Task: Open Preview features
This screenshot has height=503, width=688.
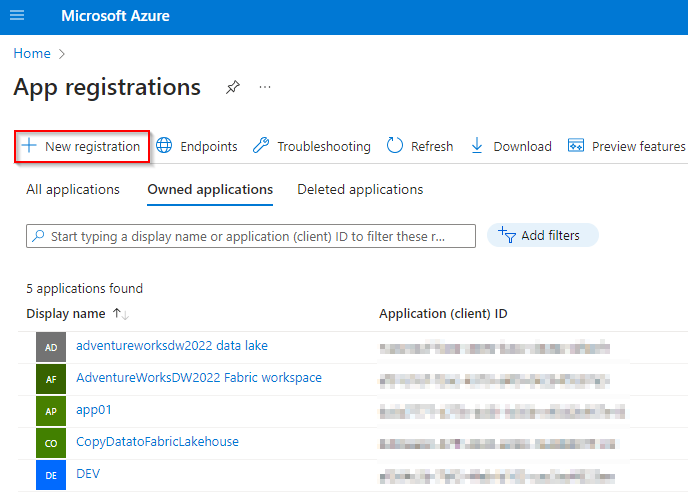Action: (x=627, y=146)
